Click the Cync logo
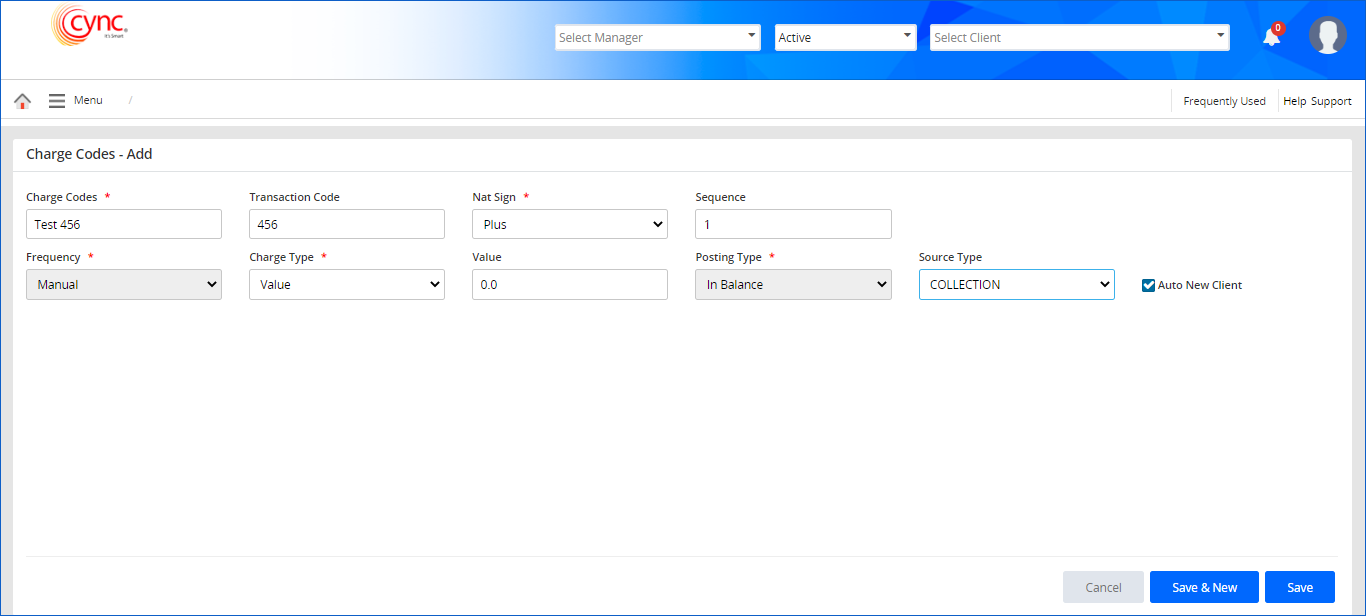Viewport: 1366px width, 616px height. tap(89, 26)
